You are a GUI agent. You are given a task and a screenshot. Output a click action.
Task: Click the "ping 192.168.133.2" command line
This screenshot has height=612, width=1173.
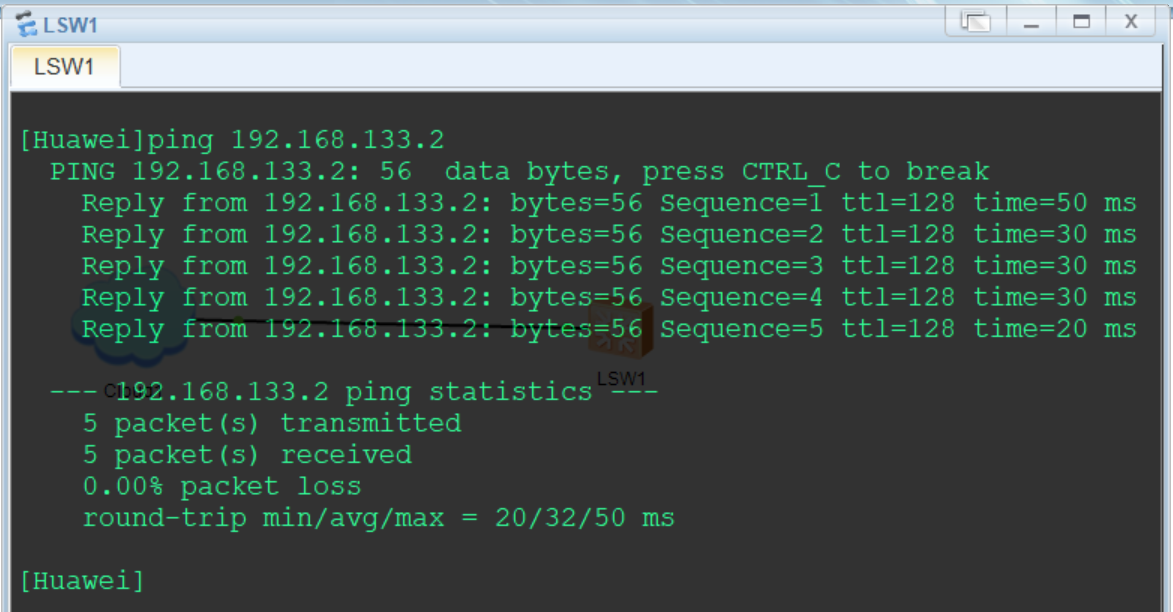tap(232, 139)
